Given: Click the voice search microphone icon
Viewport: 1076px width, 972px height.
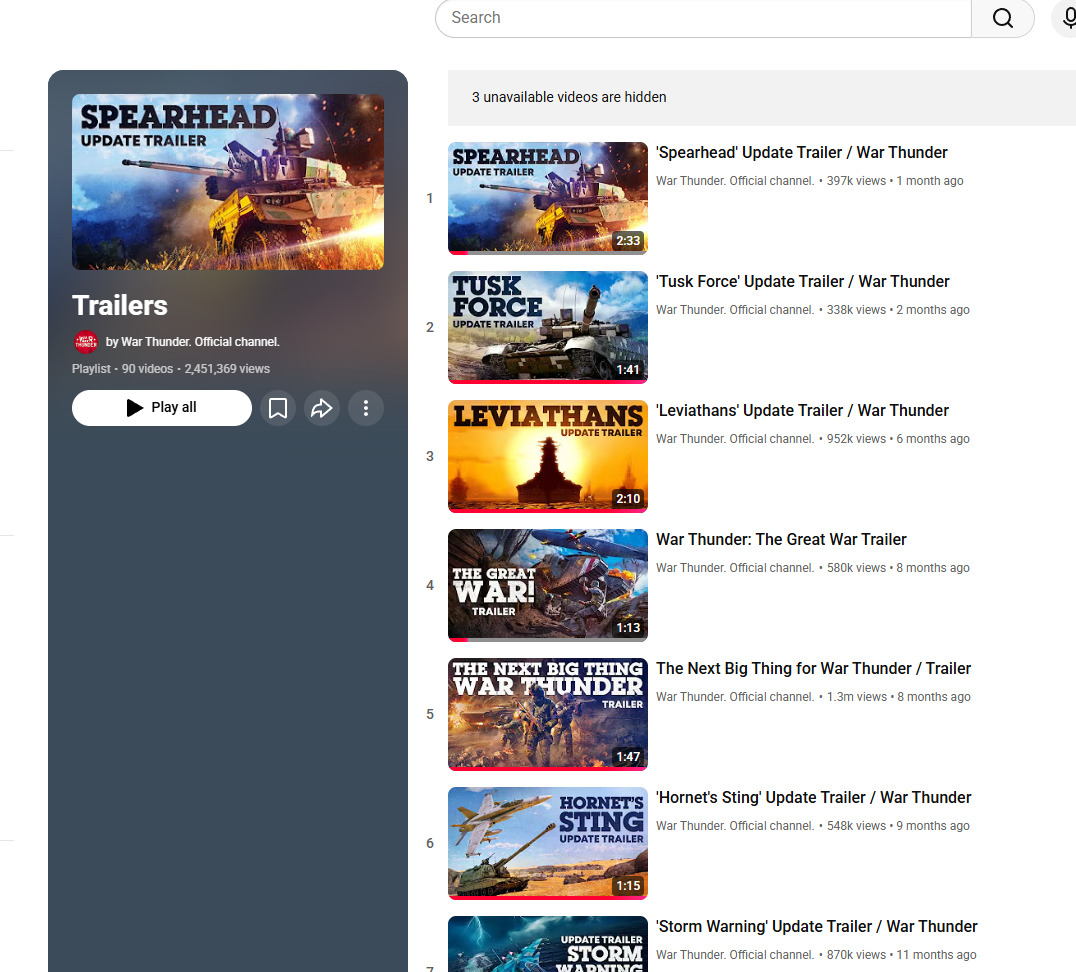Looking at the screenshot, I should [x=1068, y=18].
